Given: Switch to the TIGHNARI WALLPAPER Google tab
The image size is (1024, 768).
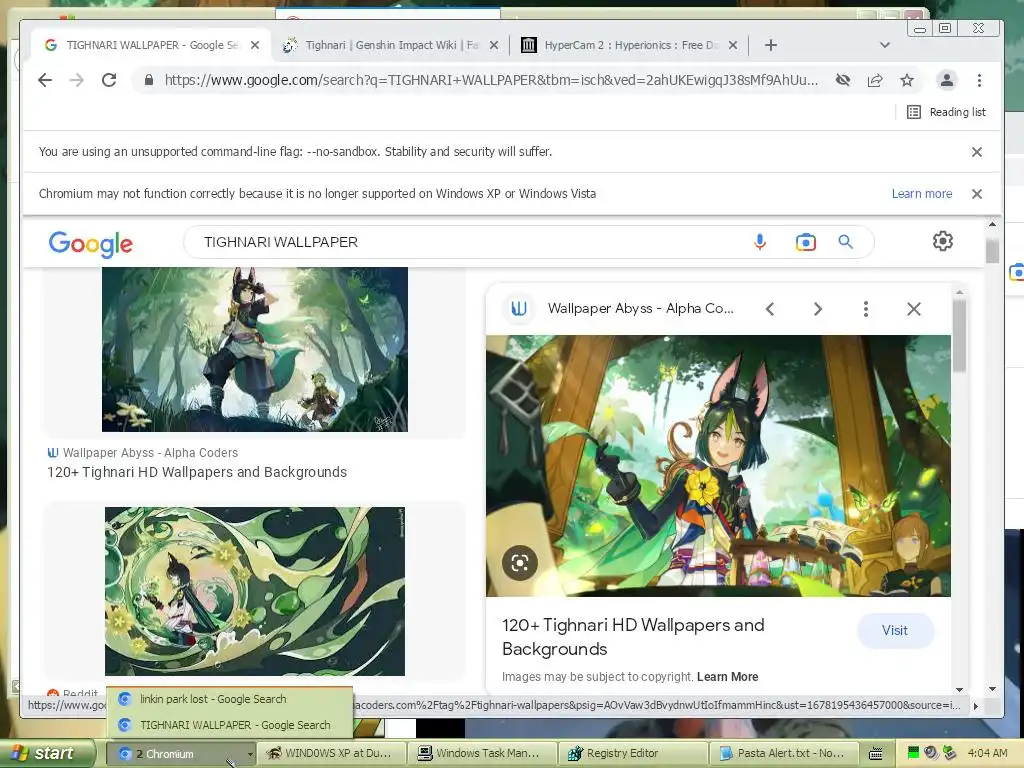Looking at the screenshot, I should click(152, 45).
